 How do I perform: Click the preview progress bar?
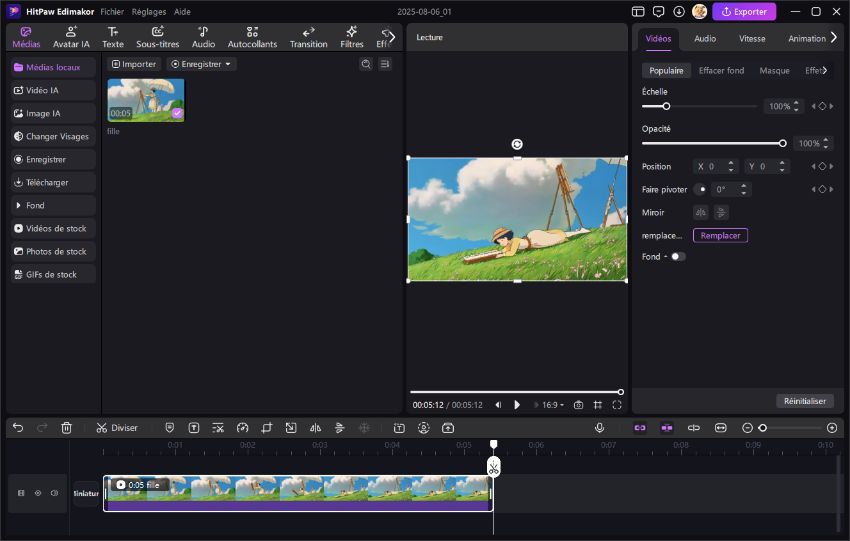point(517,392)
